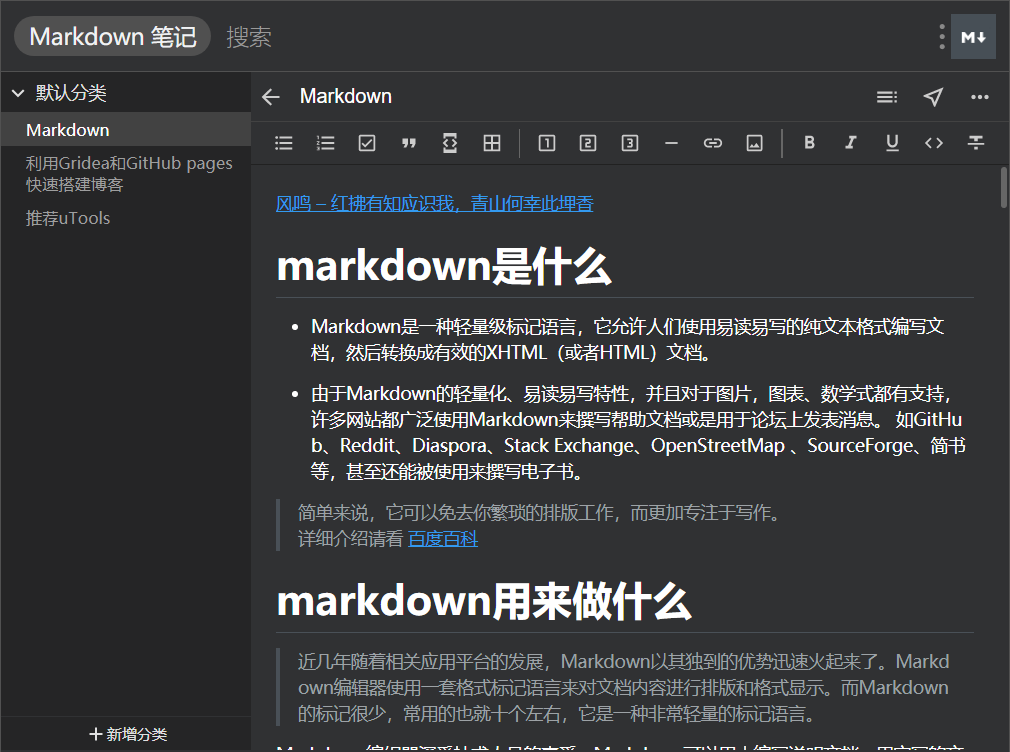Insert a table
Screen dimensions: 1010x752
pos(491,143)
